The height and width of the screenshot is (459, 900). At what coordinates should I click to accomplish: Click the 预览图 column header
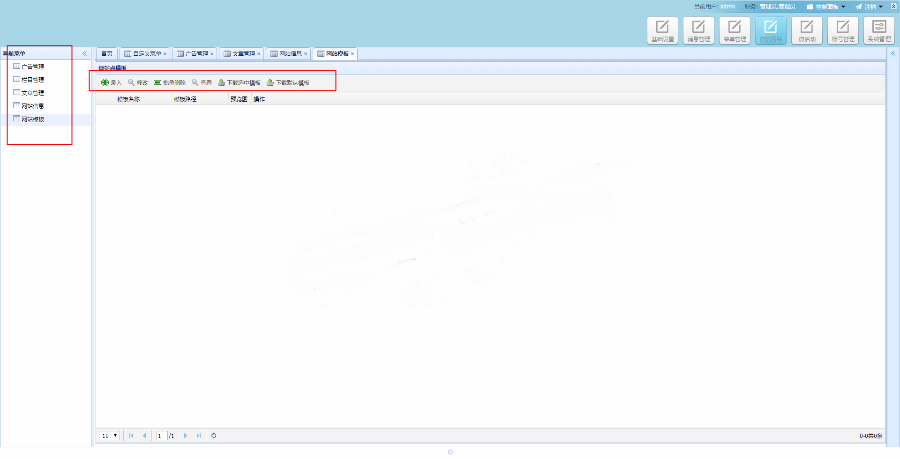click(x=239, y=99)
